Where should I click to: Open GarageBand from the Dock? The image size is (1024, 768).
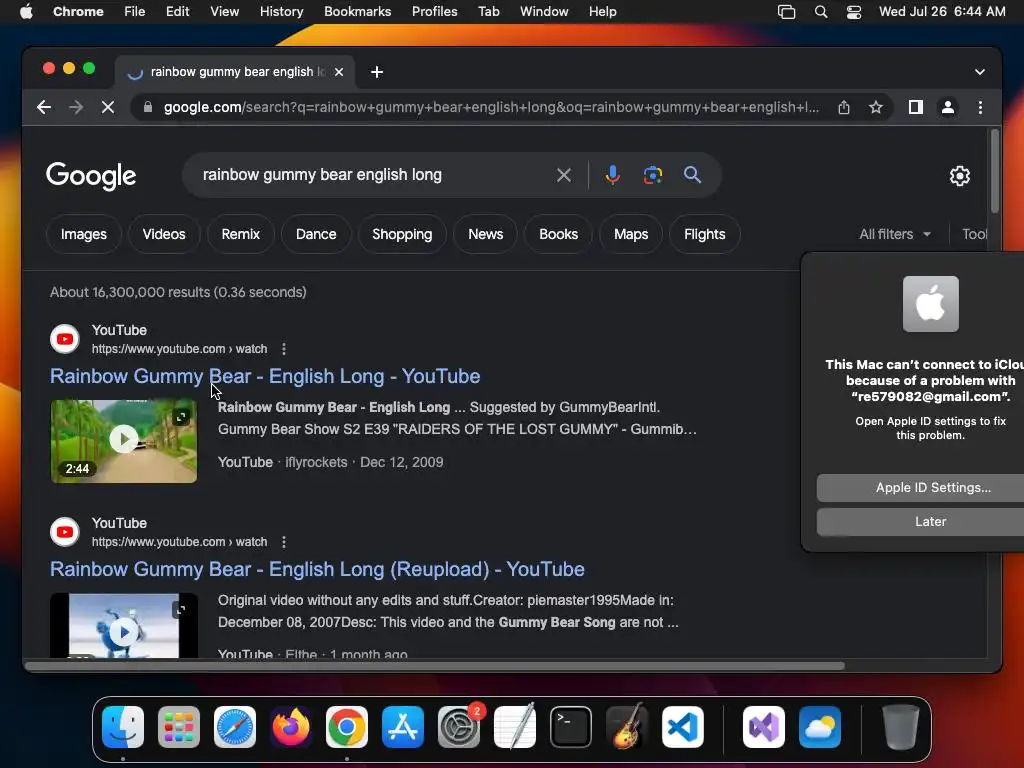click(627, 726)
